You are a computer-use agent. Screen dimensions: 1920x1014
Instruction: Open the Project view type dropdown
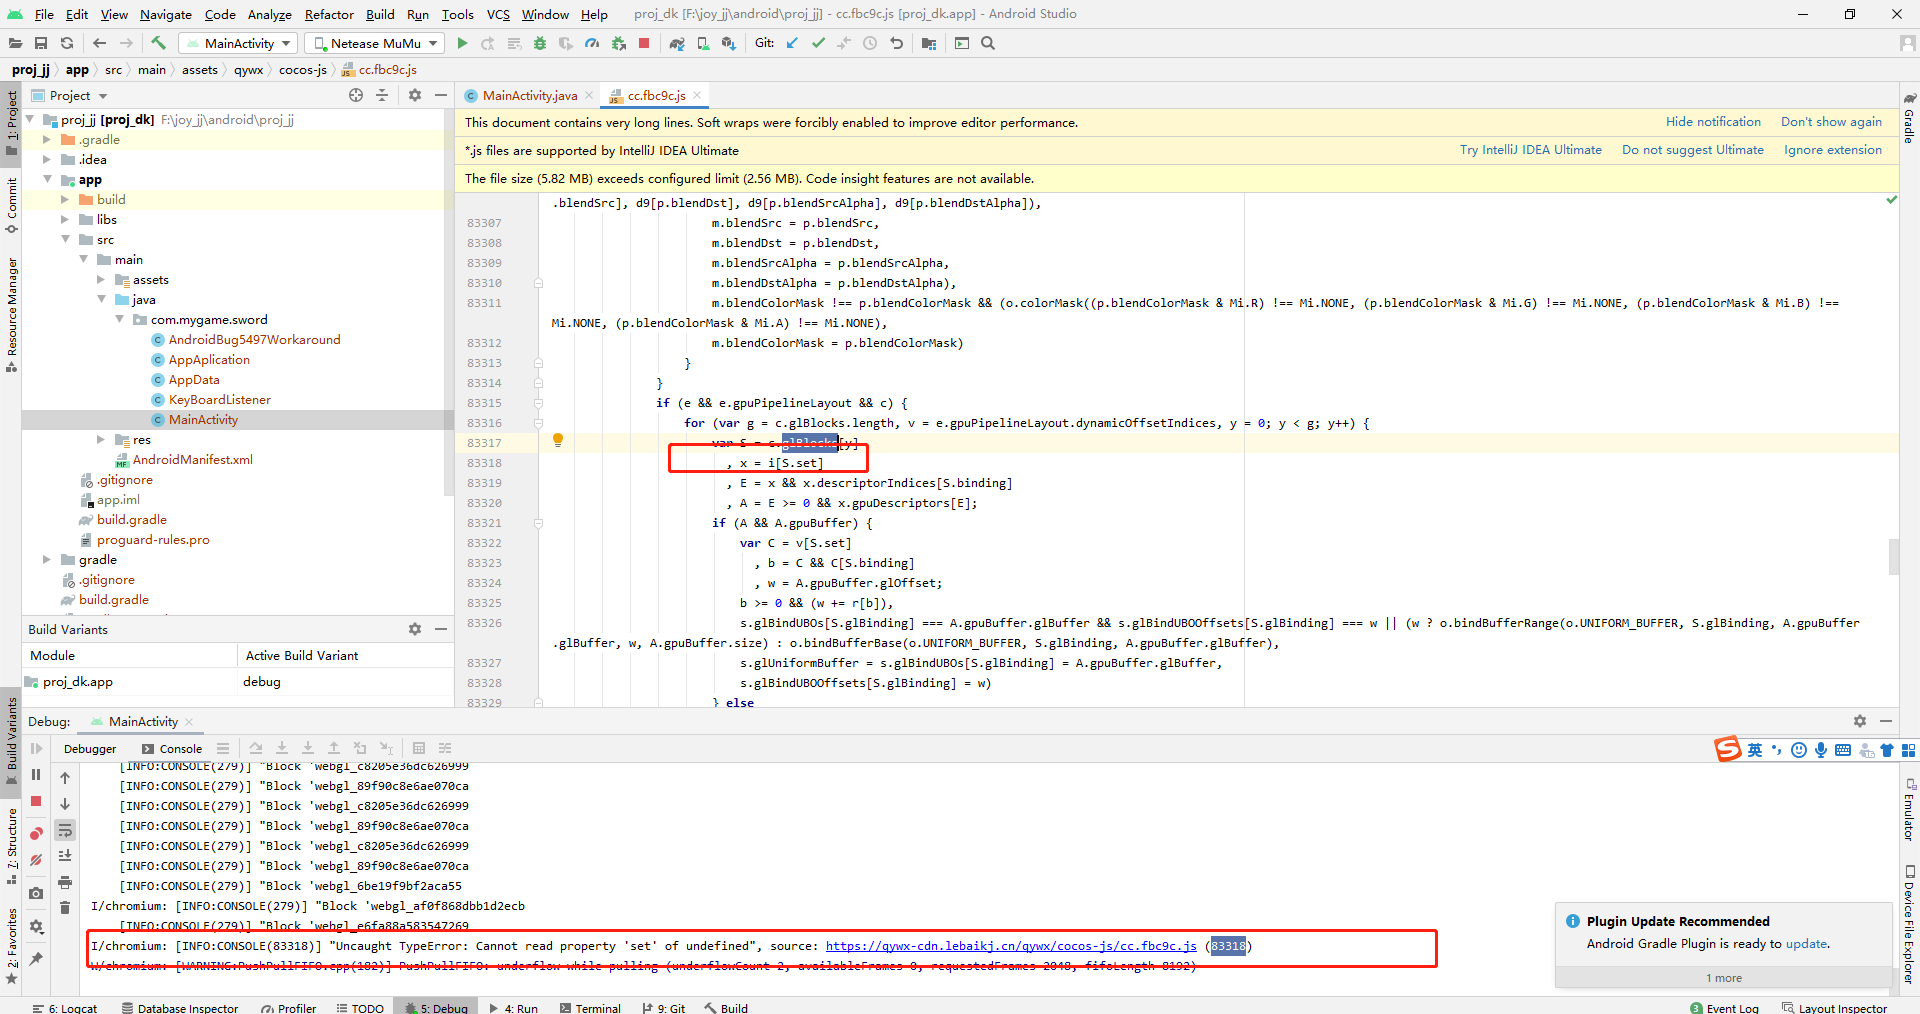coord(69,95)
